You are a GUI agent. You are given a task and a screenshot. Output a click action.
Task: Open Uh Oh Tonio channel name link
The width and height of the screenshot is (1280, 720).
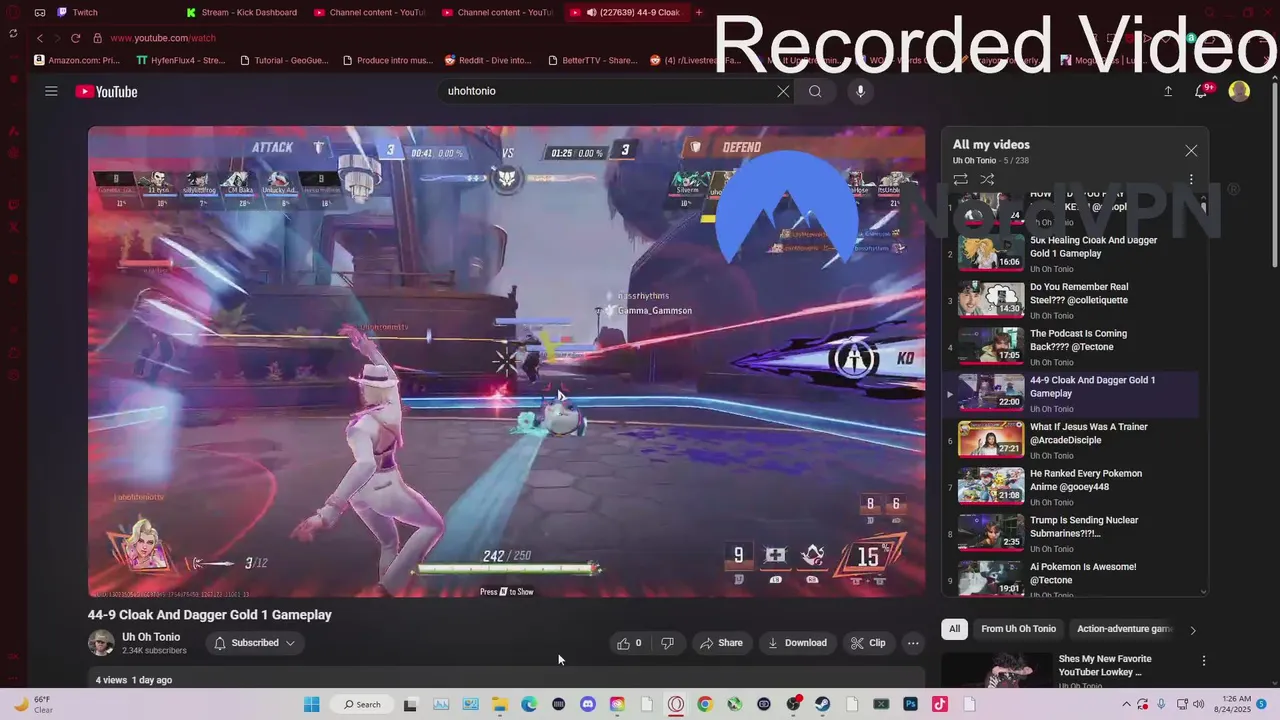[151, 637]
